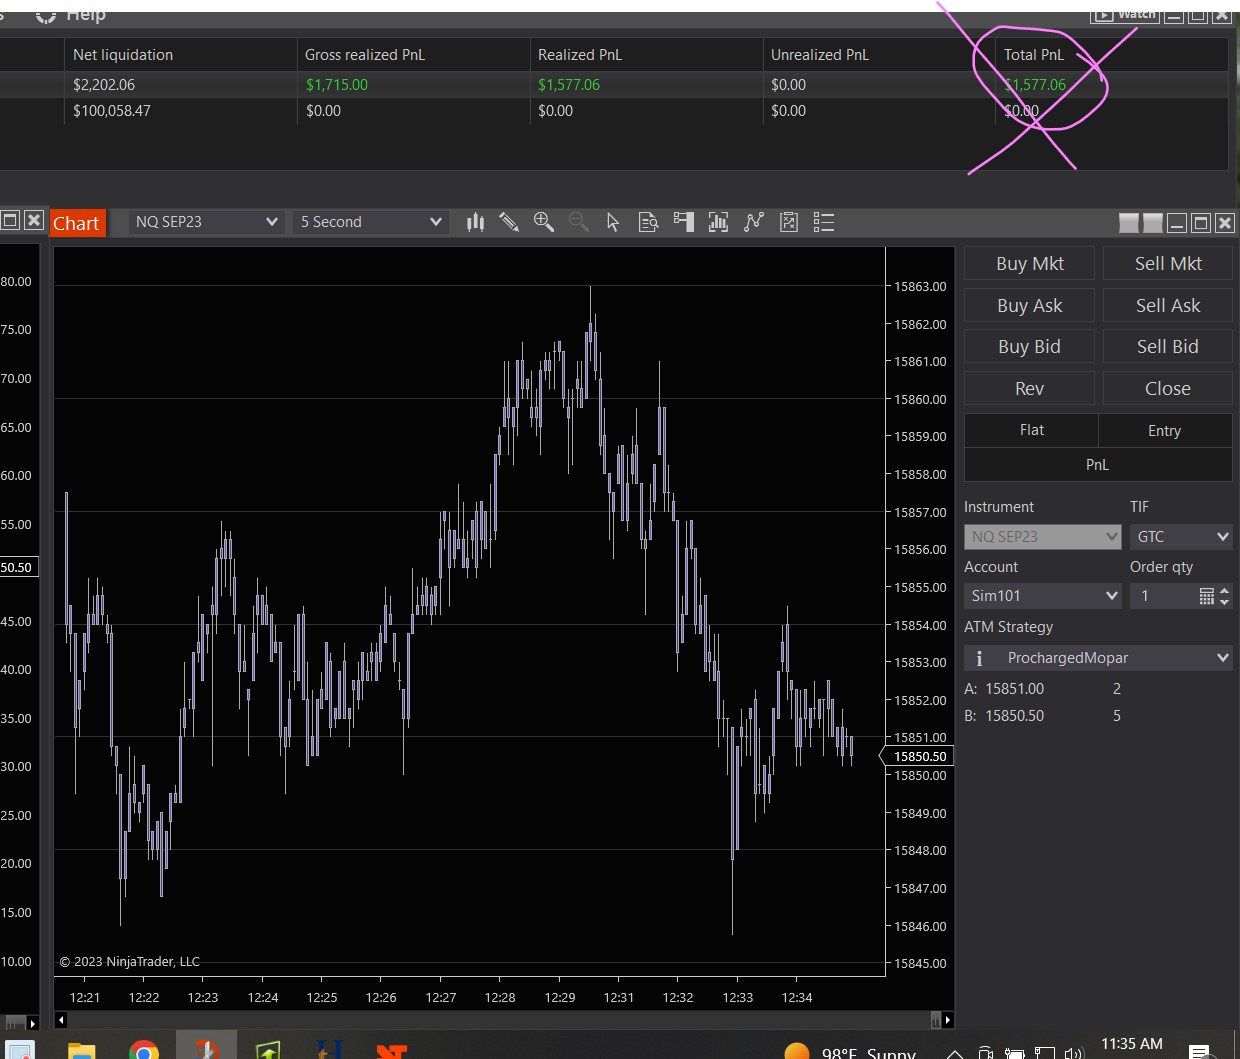Select the drawing tools pencil icon

pos(509,222)
